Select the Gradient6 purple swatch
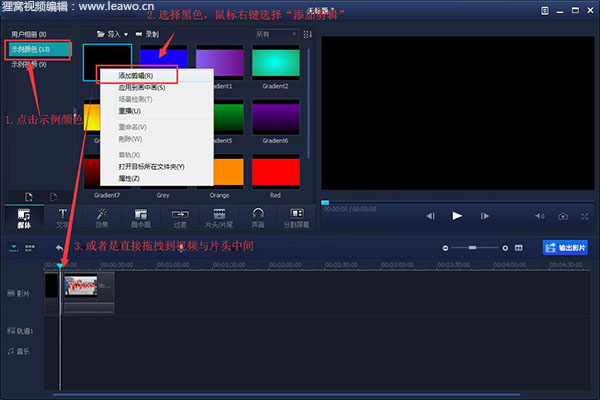The image size is (600, 400). pos(276,117)
